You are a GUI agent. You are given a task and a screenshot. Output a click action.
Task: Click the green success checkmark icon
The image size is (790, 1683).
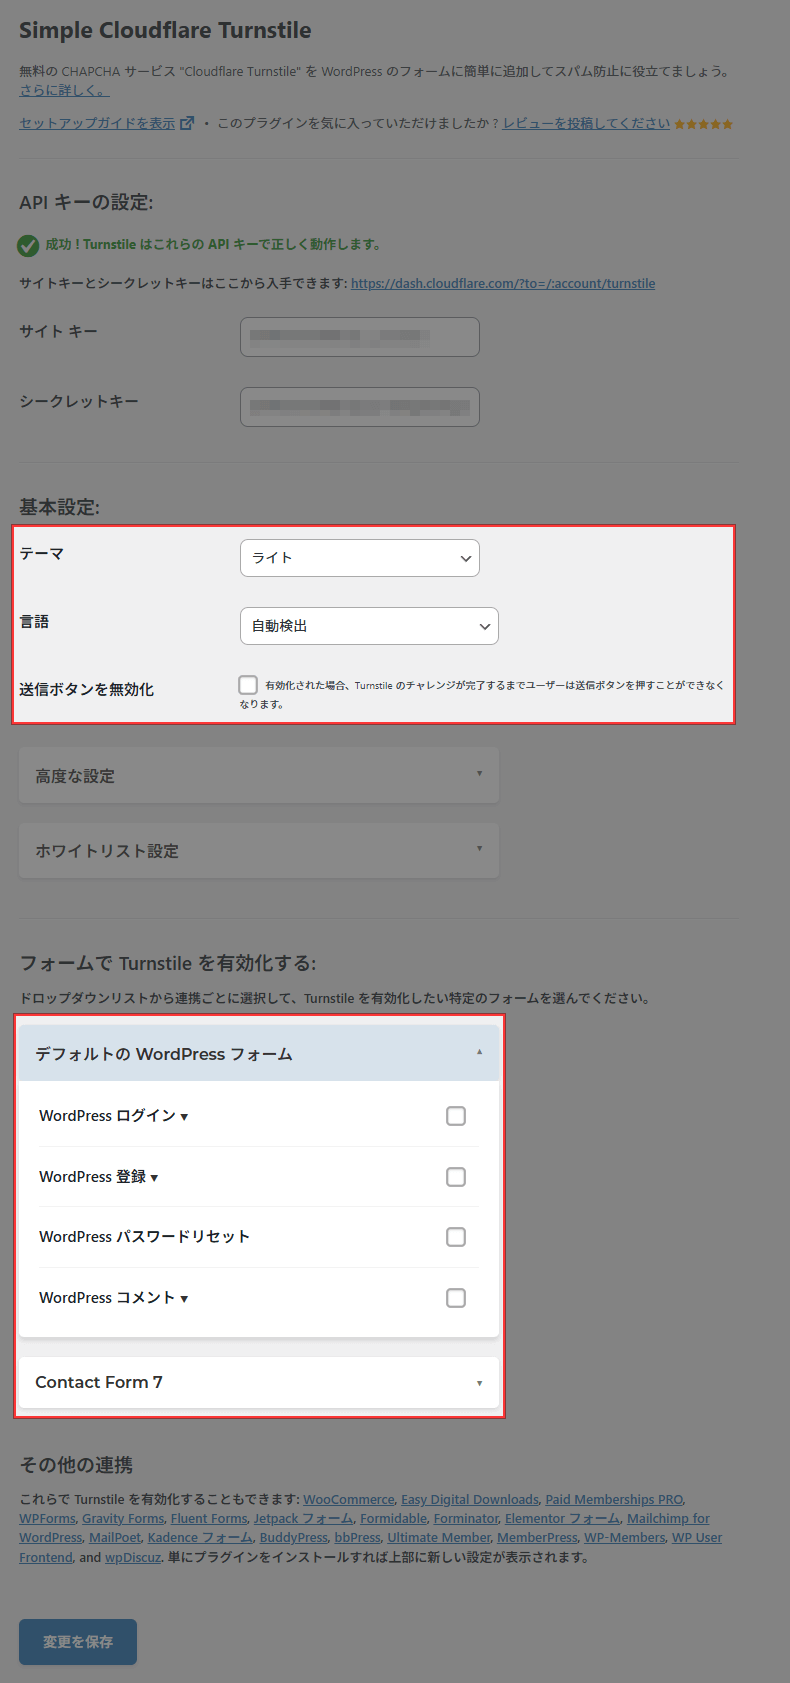tap(28, 245)
